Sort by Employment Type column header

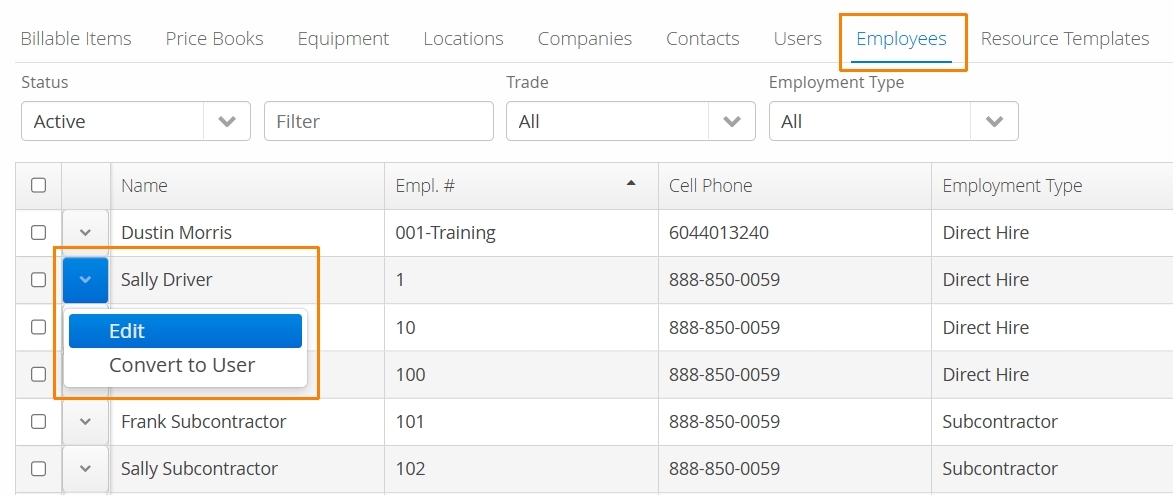pos(1052,185)
